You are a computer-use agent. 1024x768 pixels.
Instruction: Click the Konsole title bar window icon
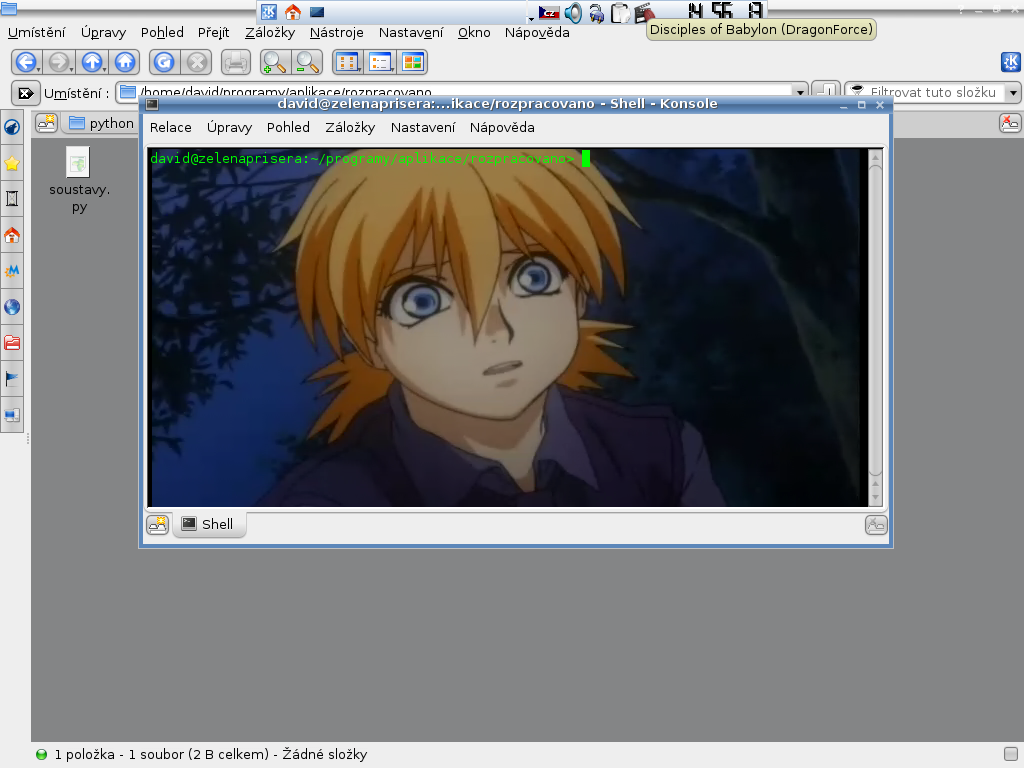coord(152,104)
